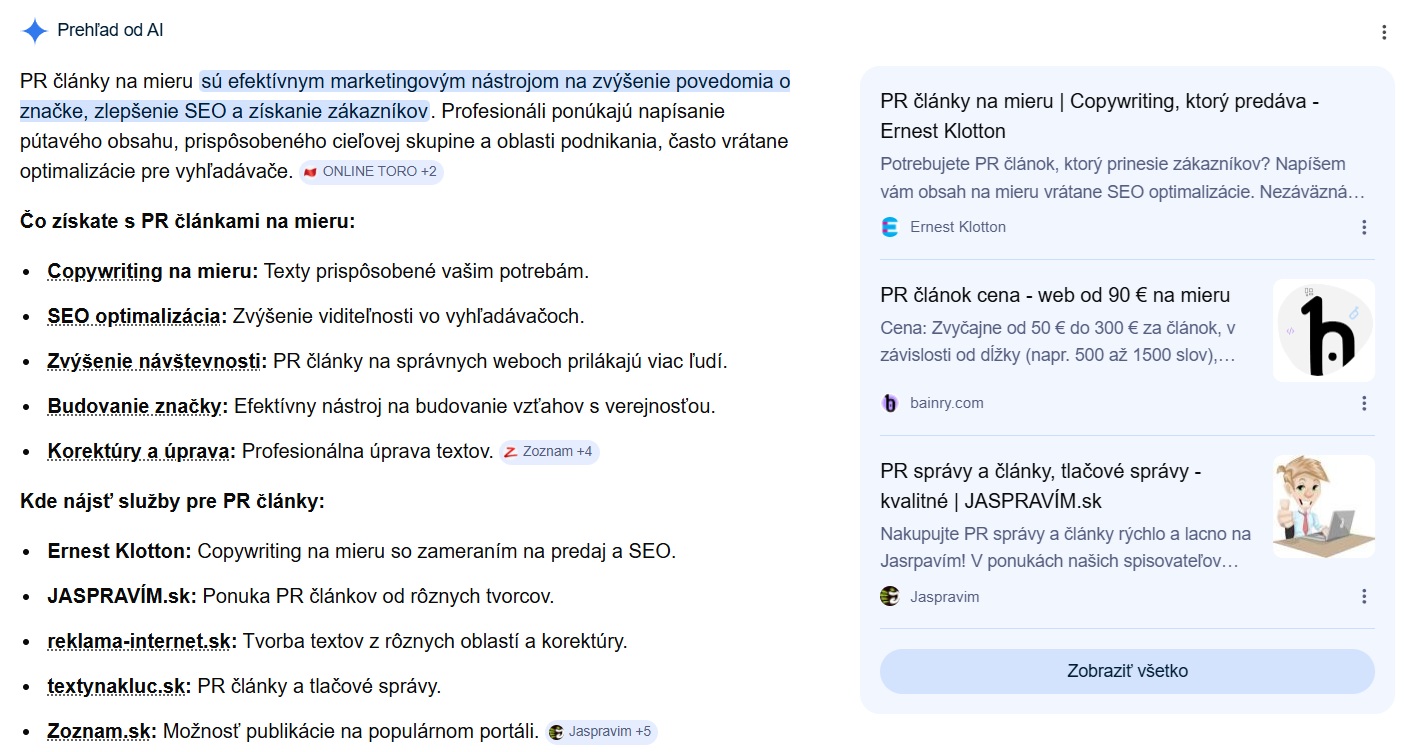Click the textynakluc.sk term
The width and height of the screenshot is (1404, 752).
pos(119,686)
